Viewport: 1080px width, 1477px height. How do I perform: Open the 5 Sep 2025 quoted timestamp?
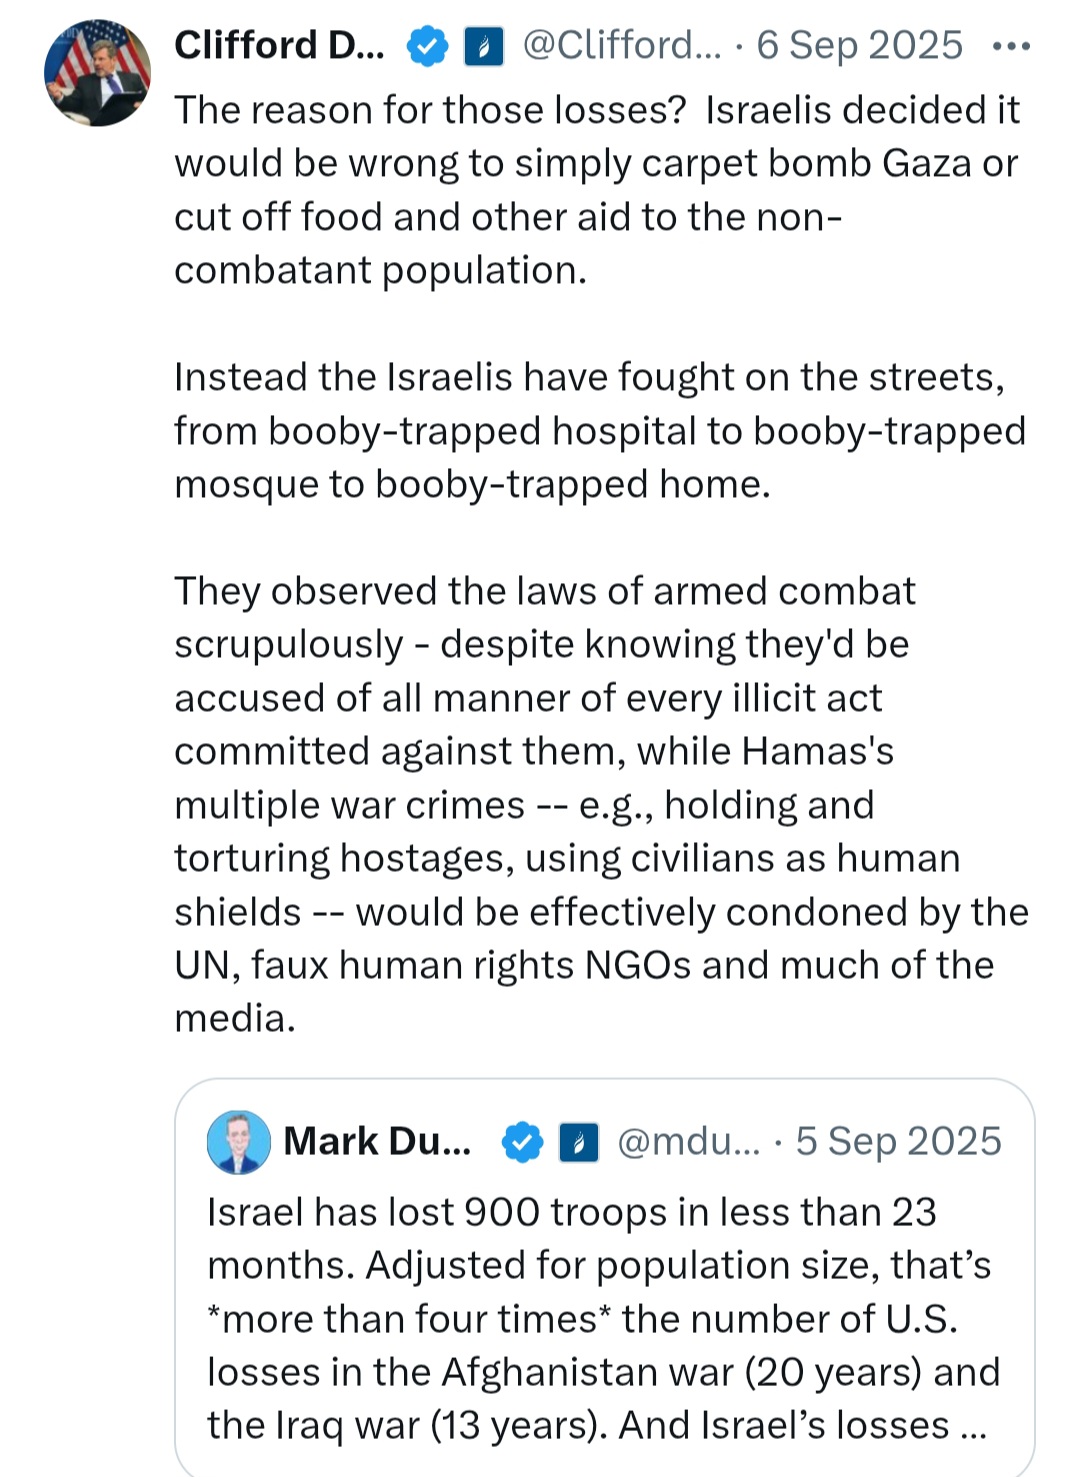pos(898,1141)
